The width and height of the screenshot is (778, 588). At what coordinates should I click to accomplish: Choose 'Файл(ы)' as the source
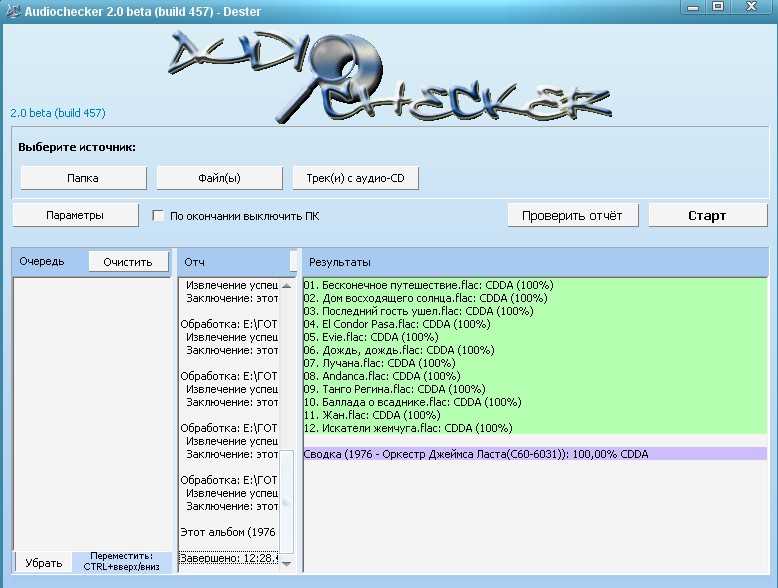point(219,178)
